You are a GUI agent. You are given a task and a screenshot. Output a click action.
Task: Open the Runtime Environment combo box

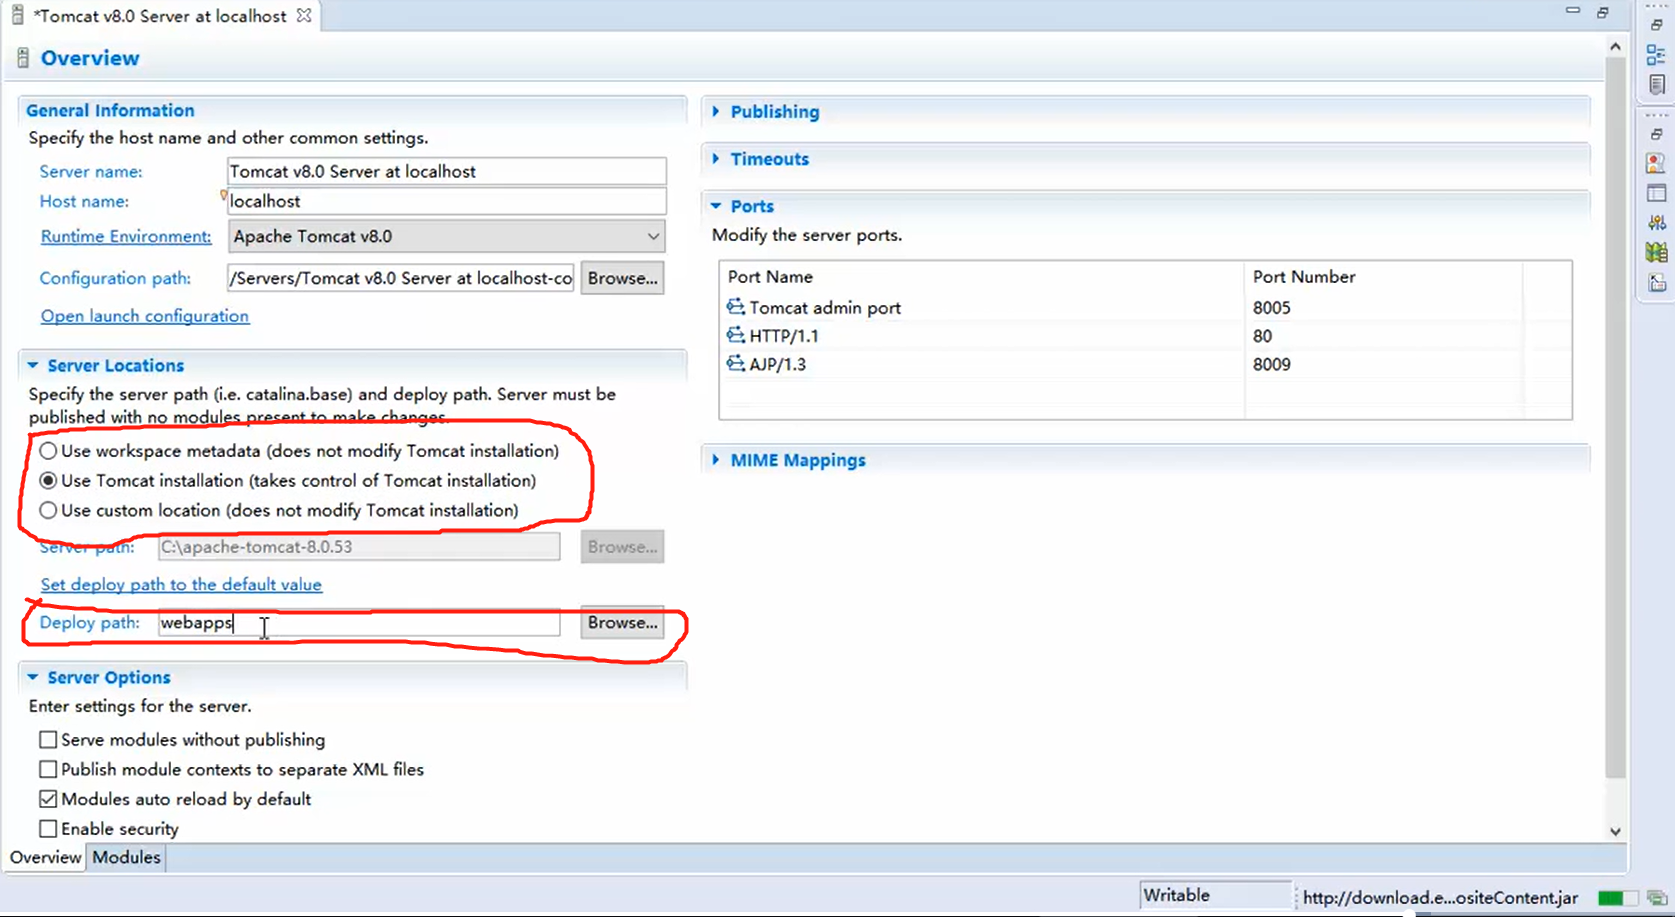446,236
